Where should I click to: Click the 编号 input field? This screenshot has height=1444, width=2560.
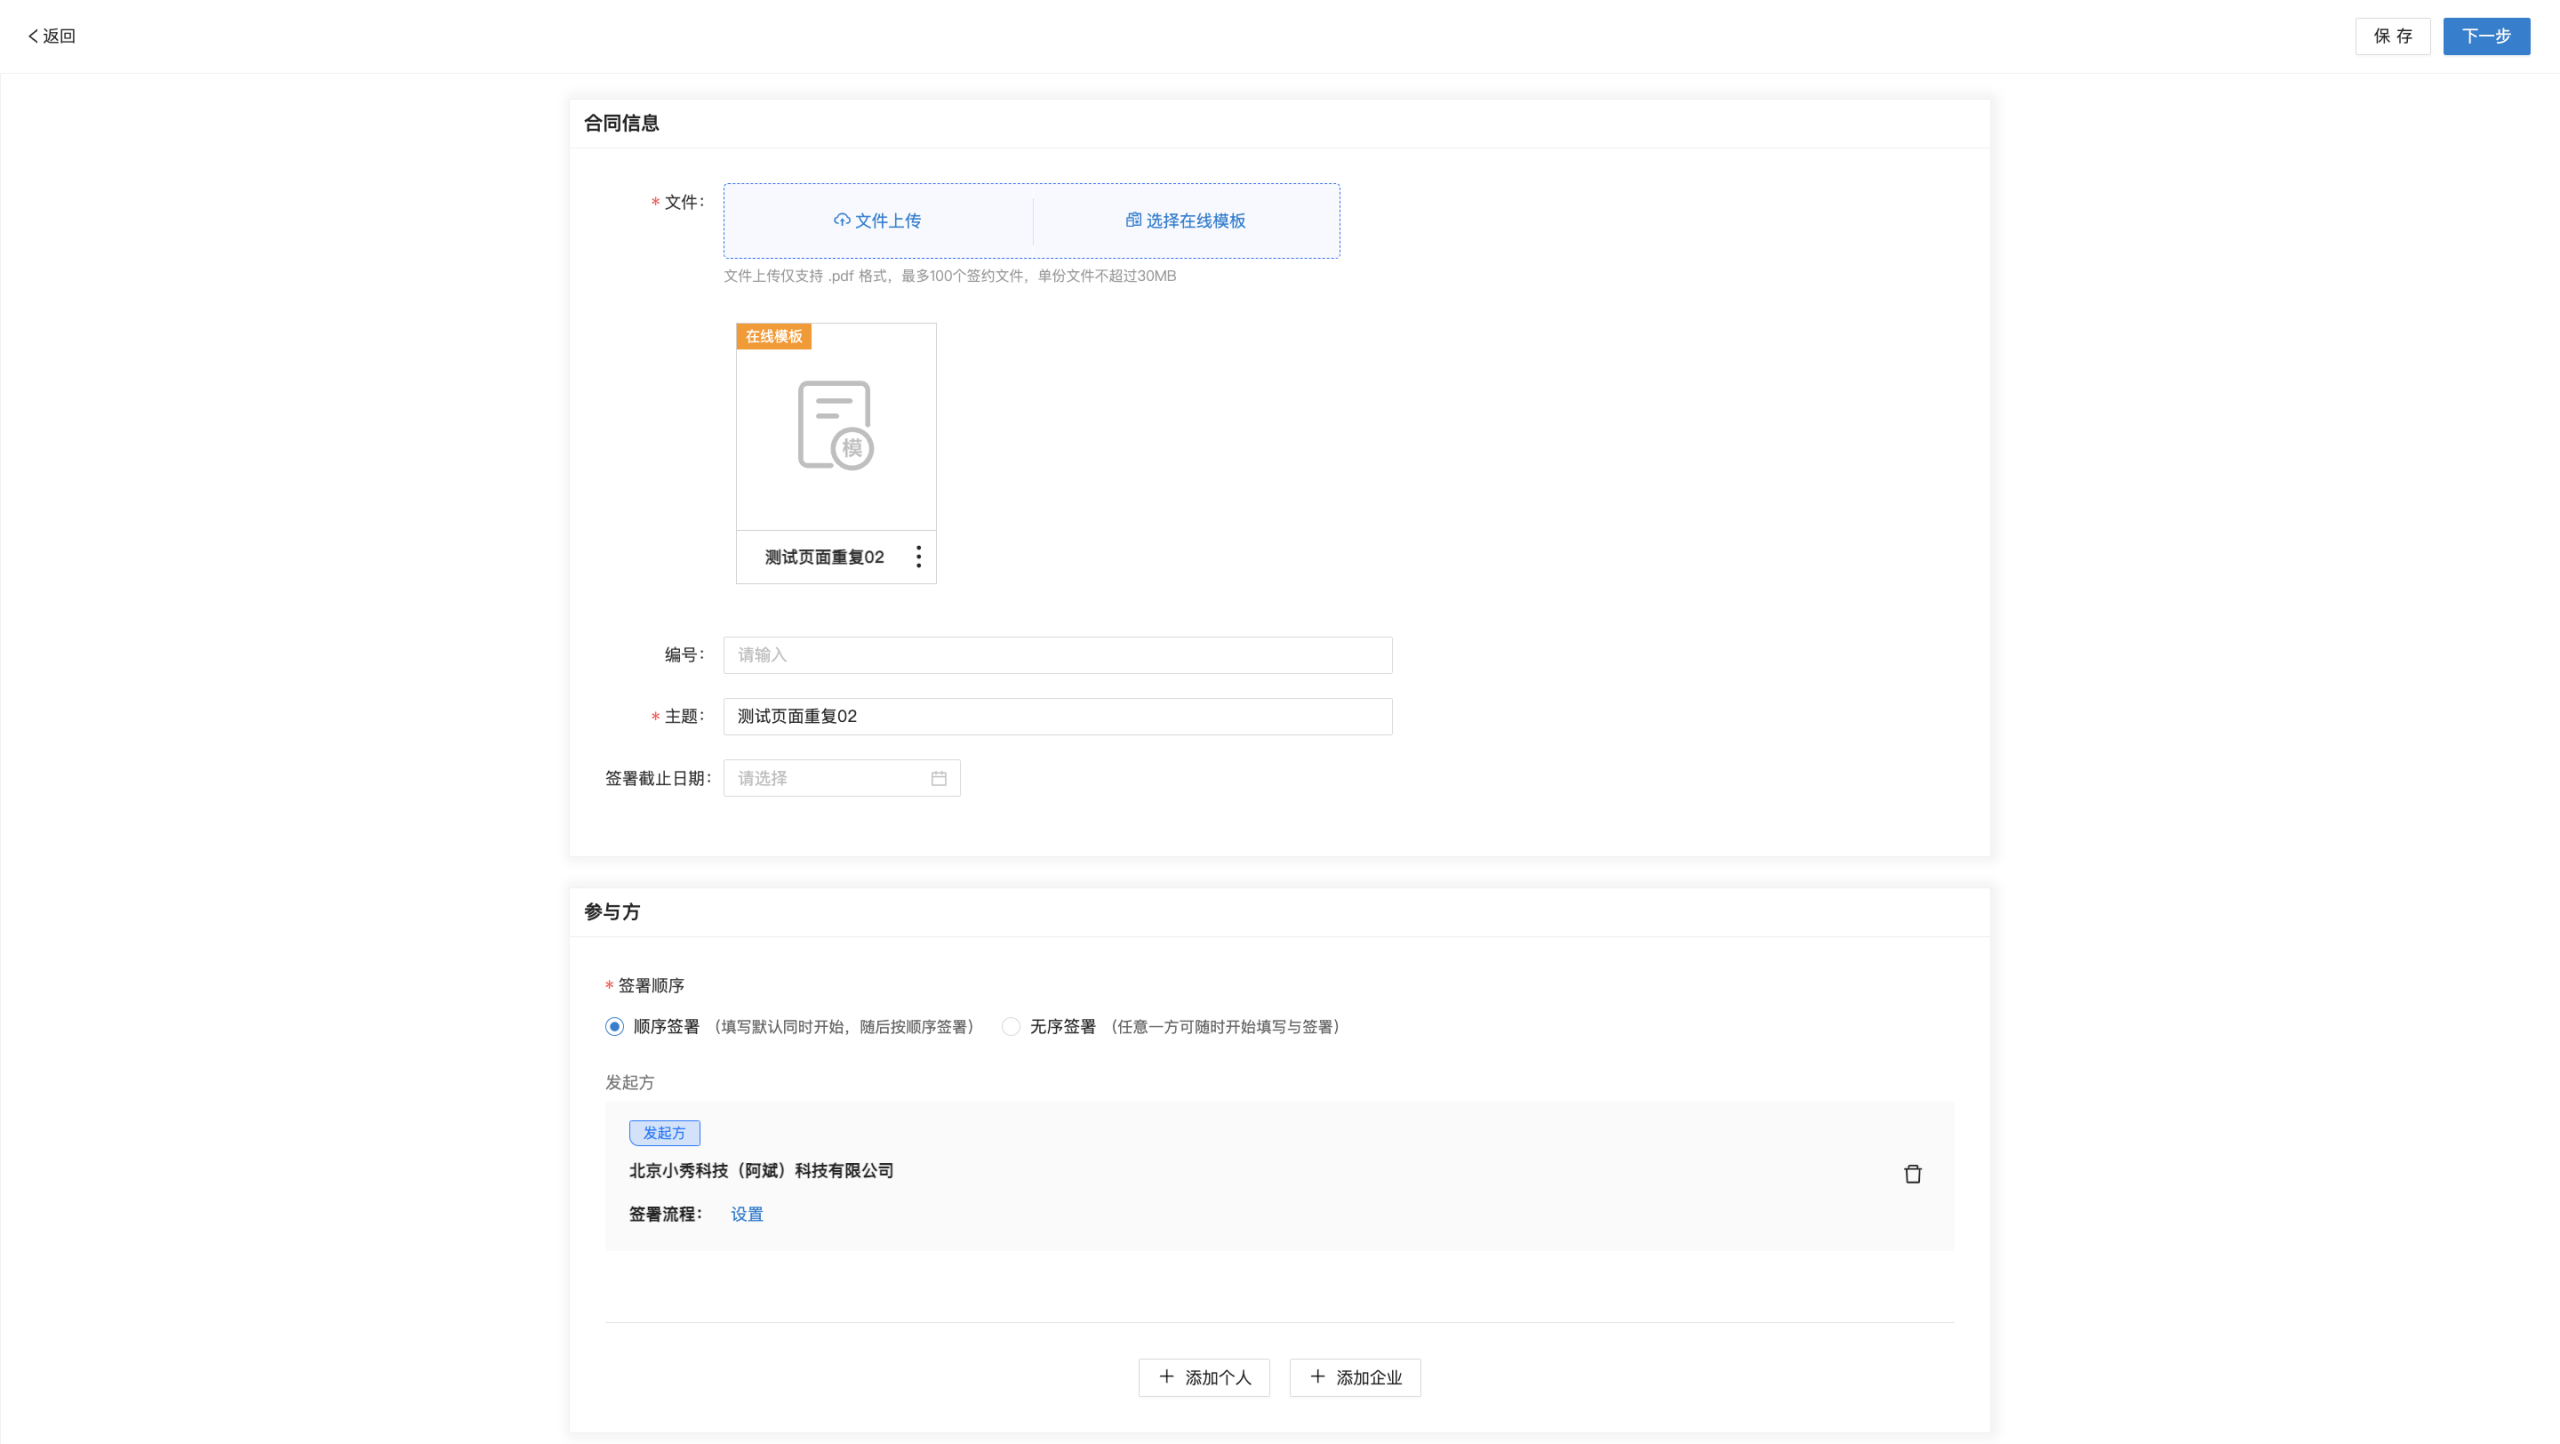click(1057, 655)
